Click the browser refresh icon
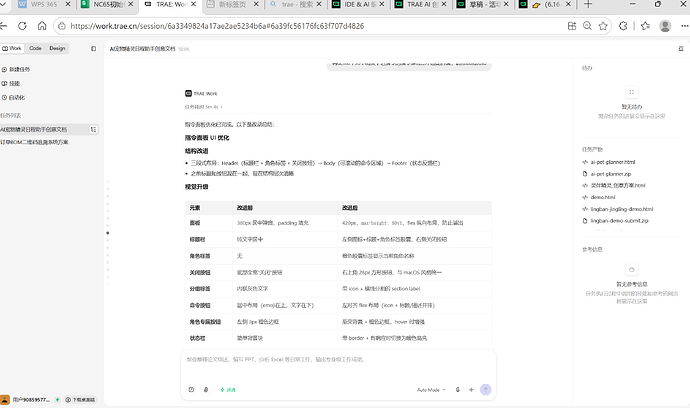 (22, 26)
